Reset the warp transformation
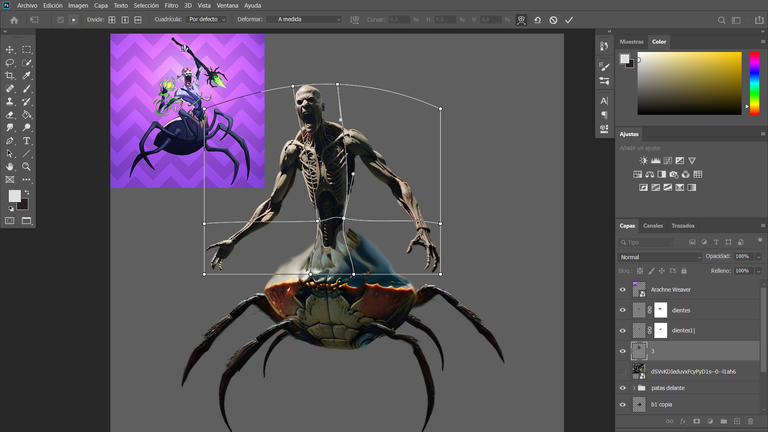This screenshot has width=768, height=432. pyautogui.click(x=537, y=20)
